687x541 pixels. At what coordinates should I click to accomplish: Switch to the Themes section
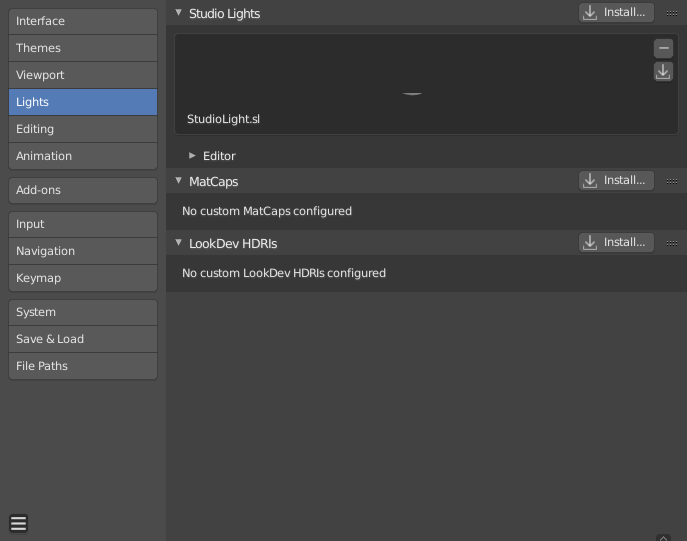pos(83,48)
